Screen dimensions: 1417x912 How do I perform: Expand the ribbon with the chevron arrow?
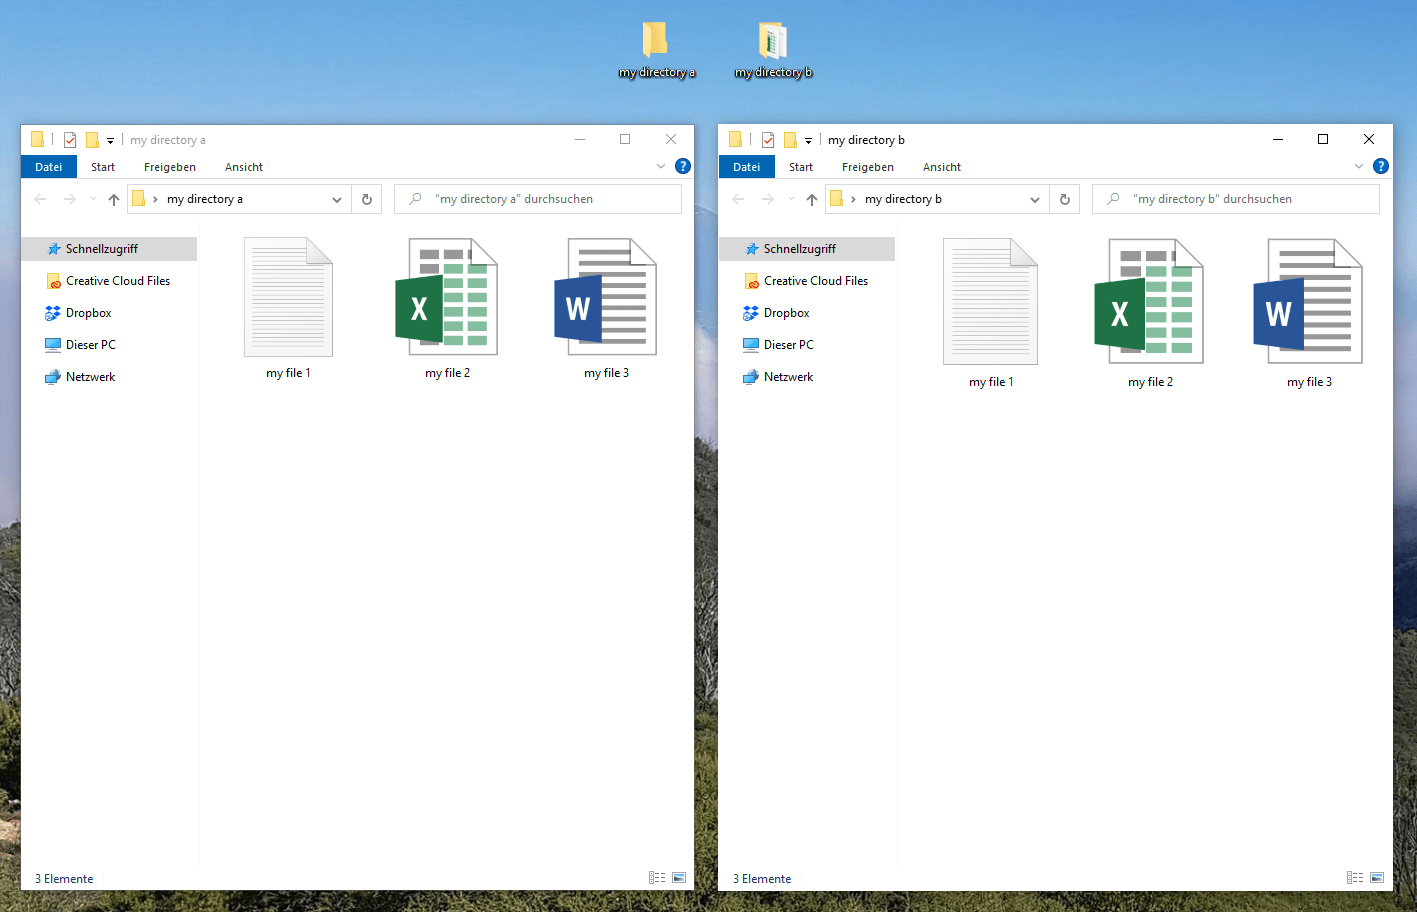(x=660, y=165)
